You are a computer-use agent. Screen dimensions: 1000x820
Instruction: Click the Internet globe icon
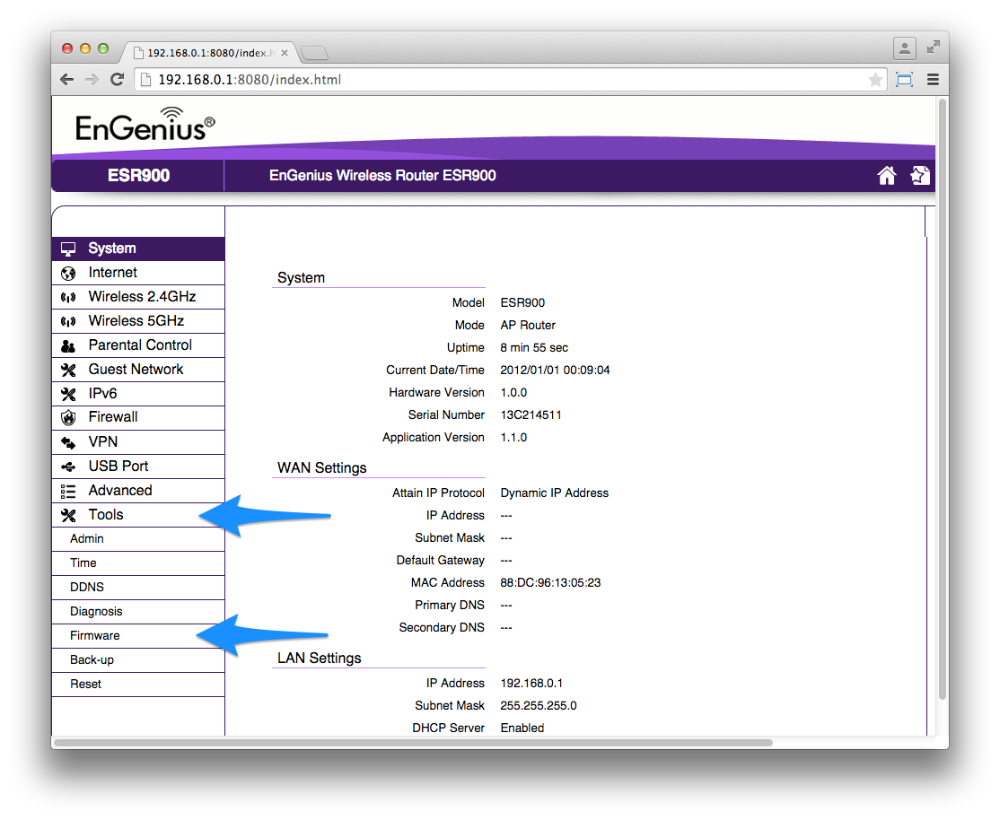pyautogui.click(x=68, y=274)
